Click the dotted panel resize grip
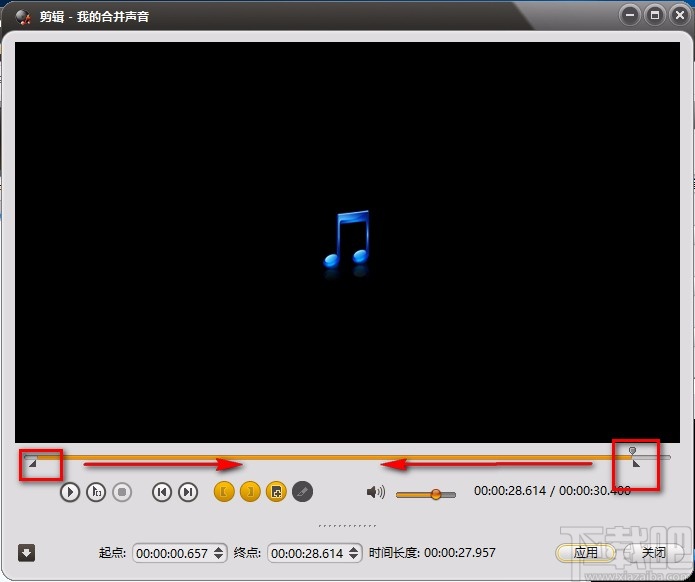Screen dimensions: 695x582 (347, 526)
